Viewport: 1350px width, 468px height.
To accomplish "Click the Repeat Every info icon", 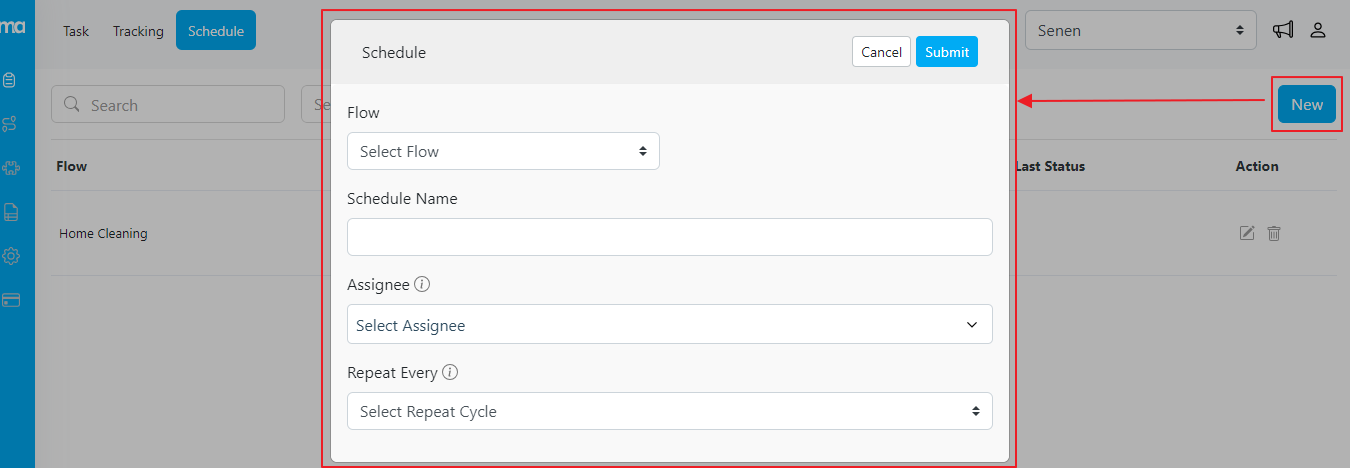I will pyautogui.click(x=450, y=373).
